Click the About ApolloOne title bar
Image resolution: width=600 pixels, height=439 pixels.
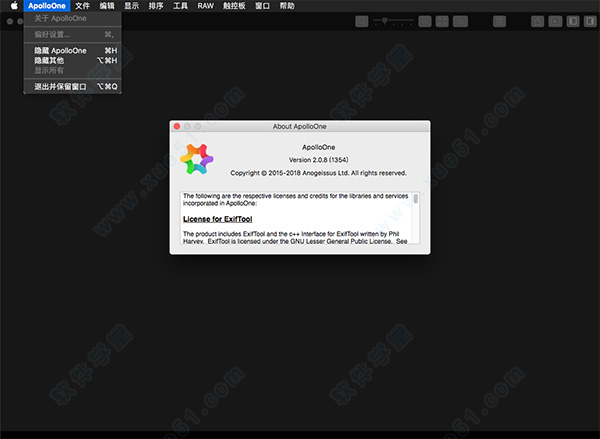(300, 126)
